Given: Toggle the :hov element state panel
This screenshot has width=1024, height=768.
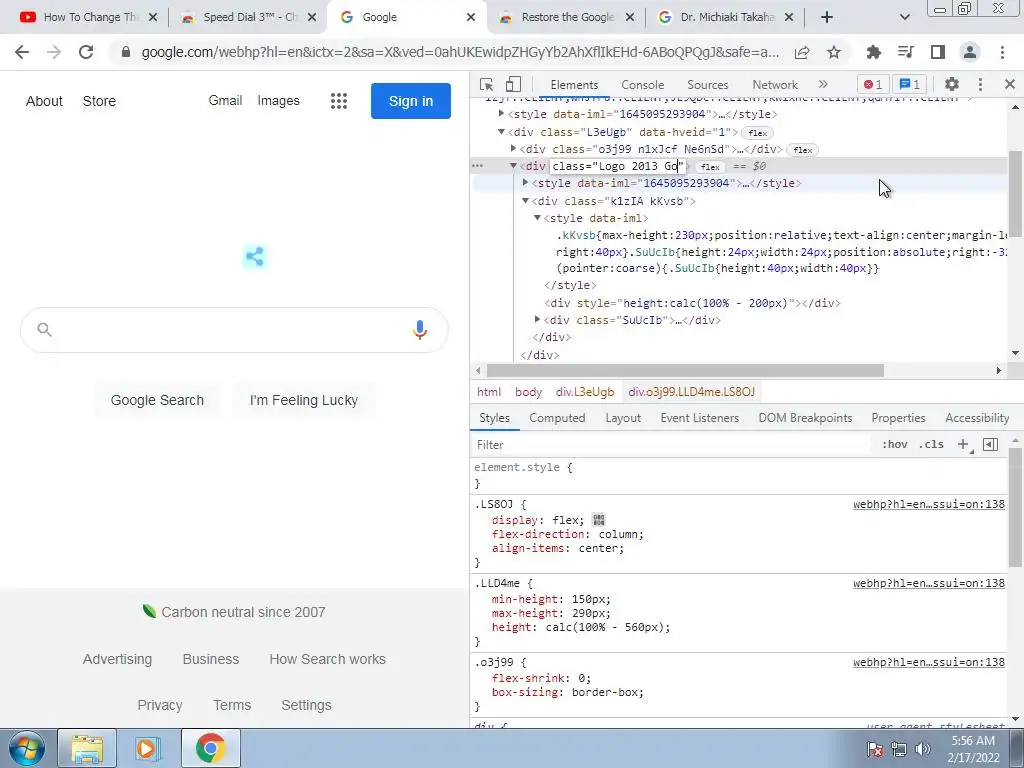Looking at the screenshot, I should [895, 445].
